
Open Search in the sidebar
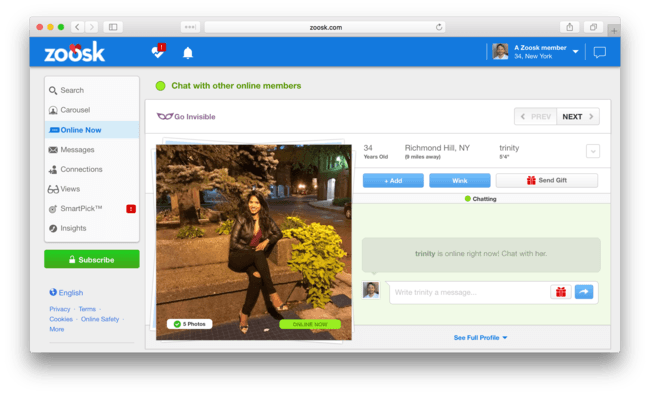(x=92, y=90)
